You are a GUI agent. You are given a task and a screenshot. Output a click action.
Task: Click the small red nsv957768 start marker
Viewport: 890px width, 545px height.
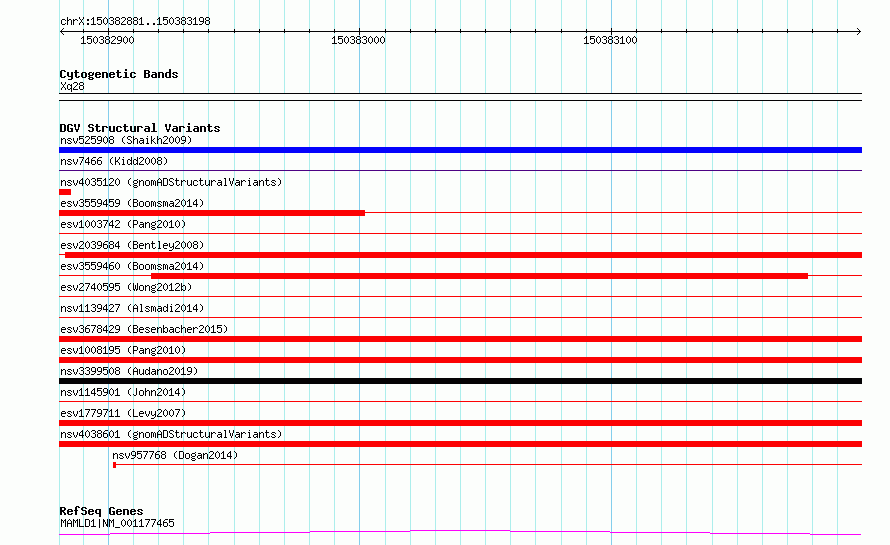click(115, 465)
